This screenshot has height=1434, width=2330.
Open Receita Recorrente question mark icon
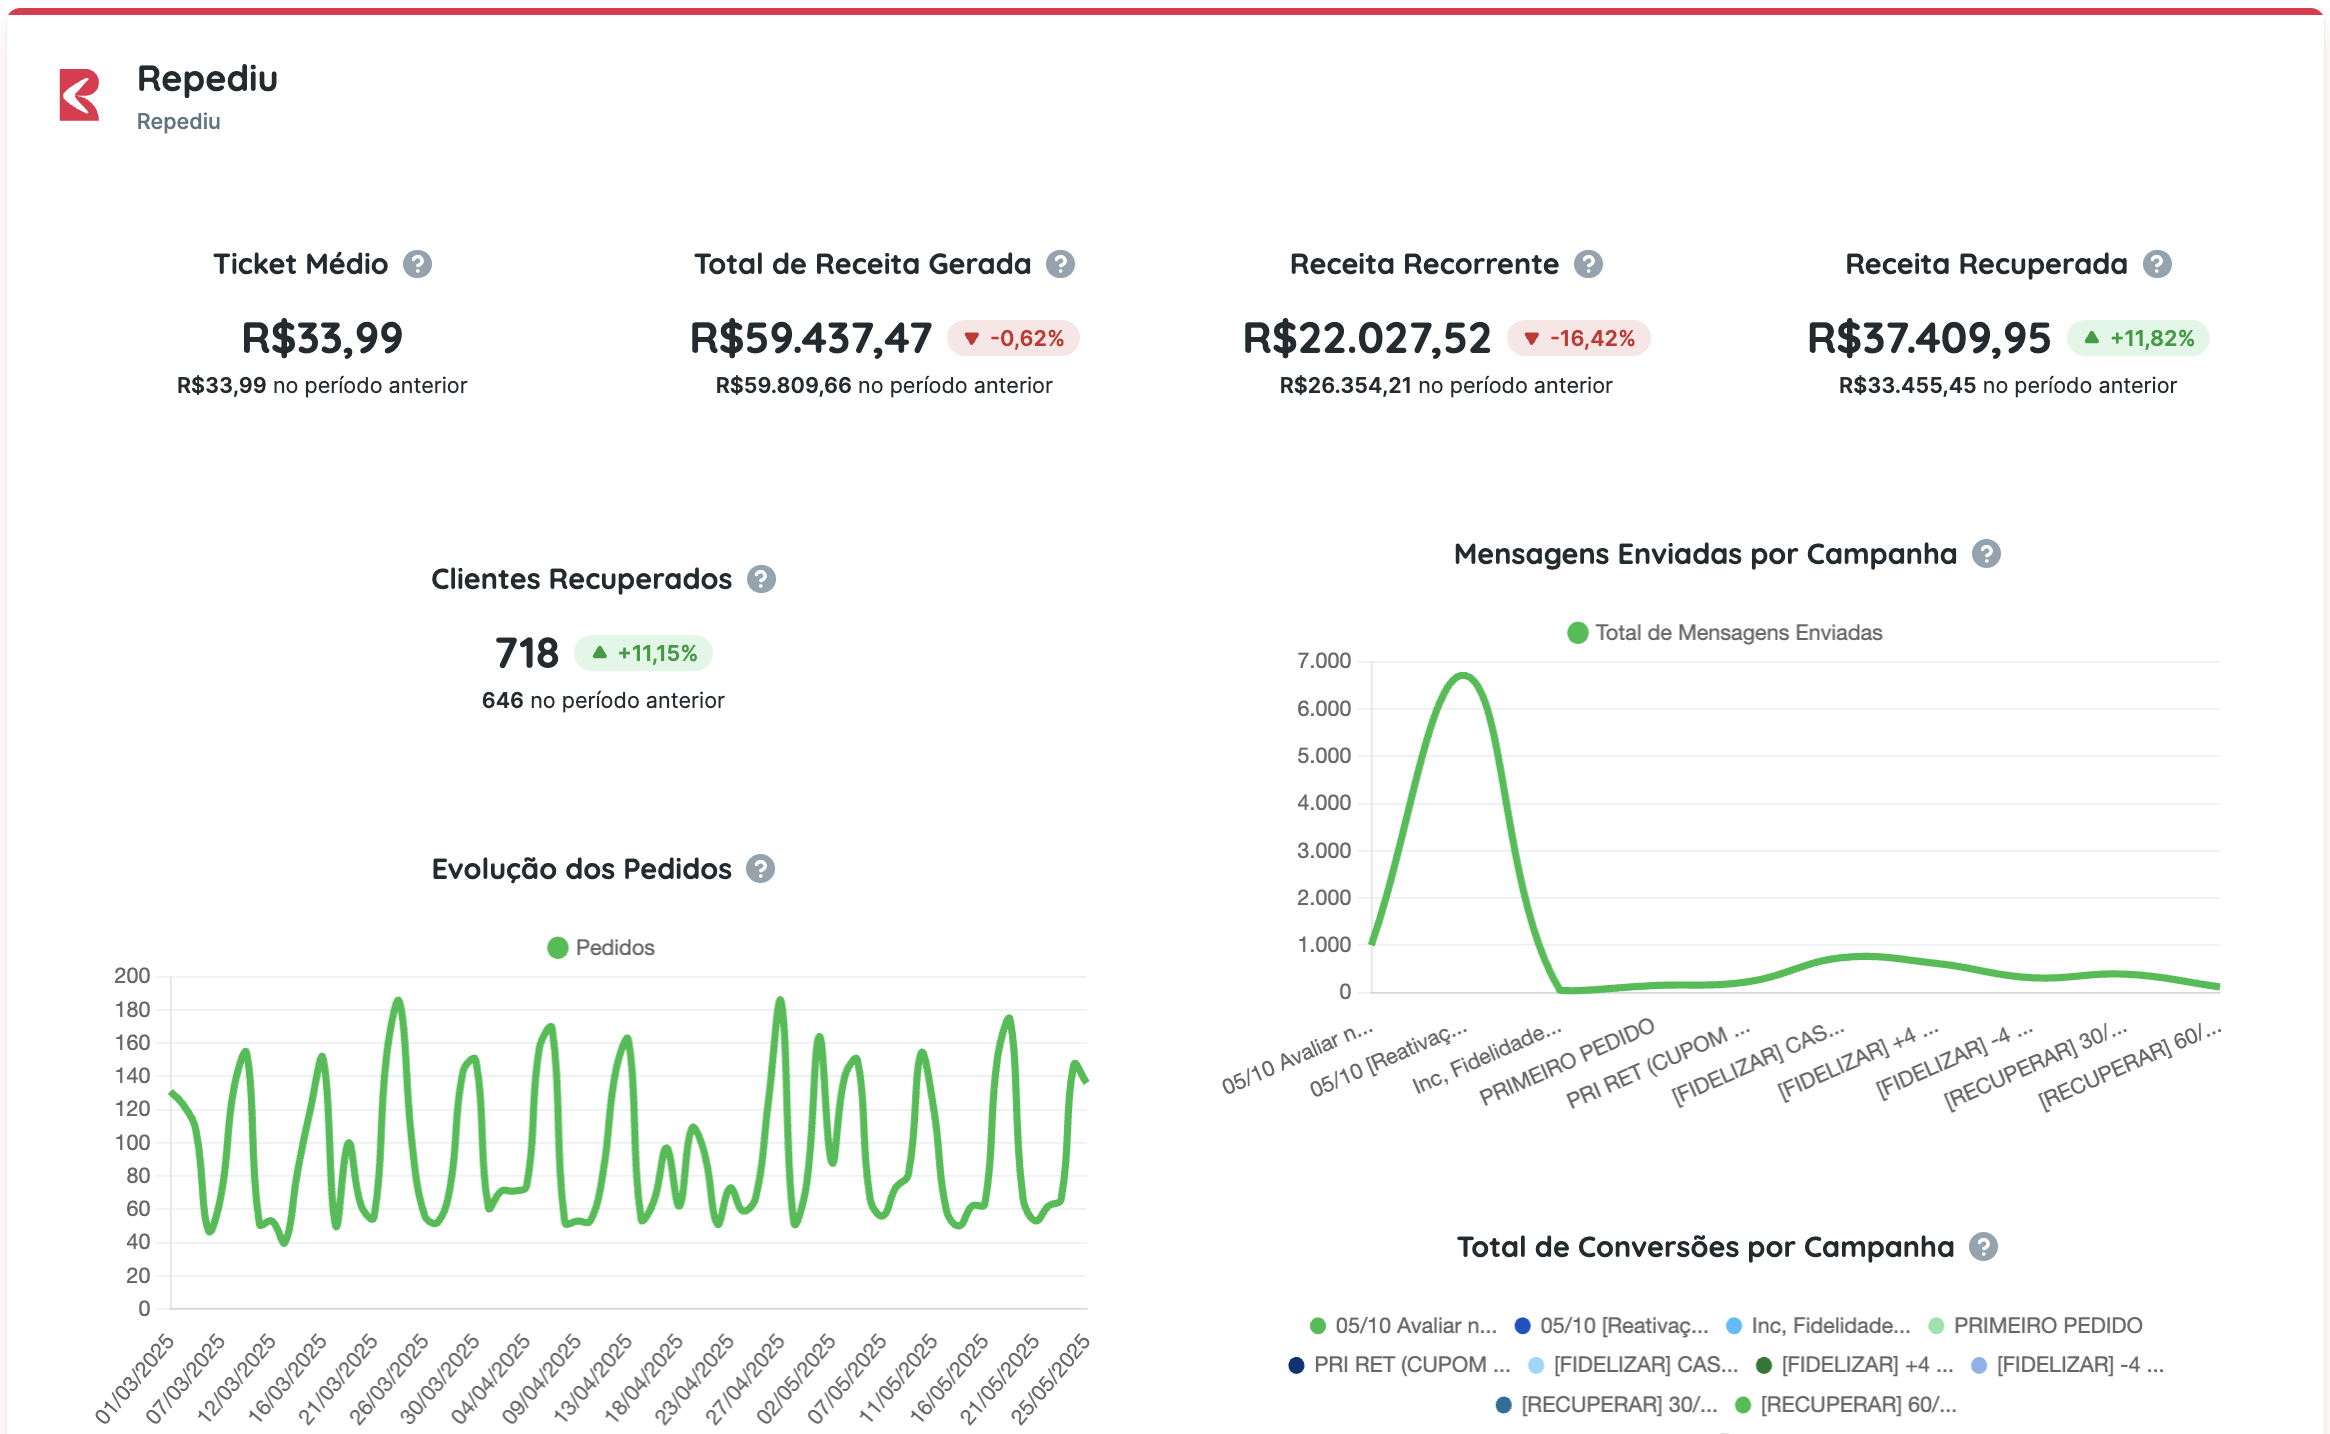[1588, 264]
